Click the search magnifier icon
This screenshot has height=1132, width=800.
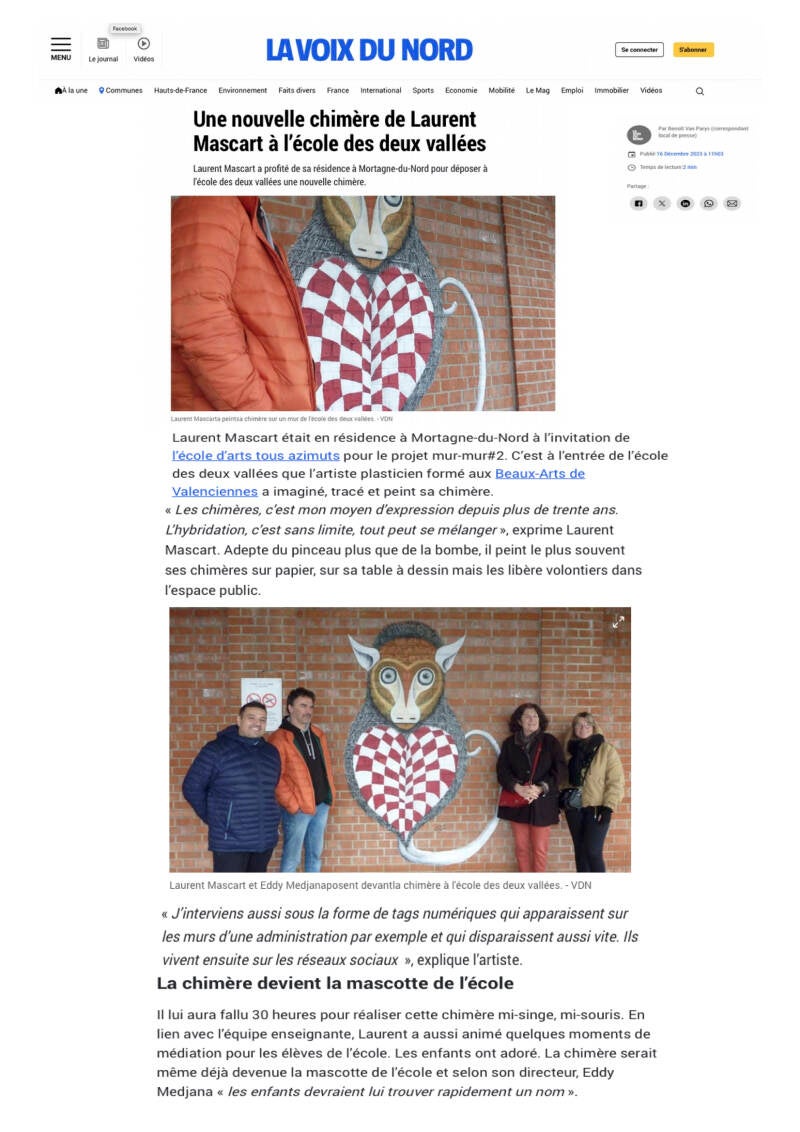(700, 91)
